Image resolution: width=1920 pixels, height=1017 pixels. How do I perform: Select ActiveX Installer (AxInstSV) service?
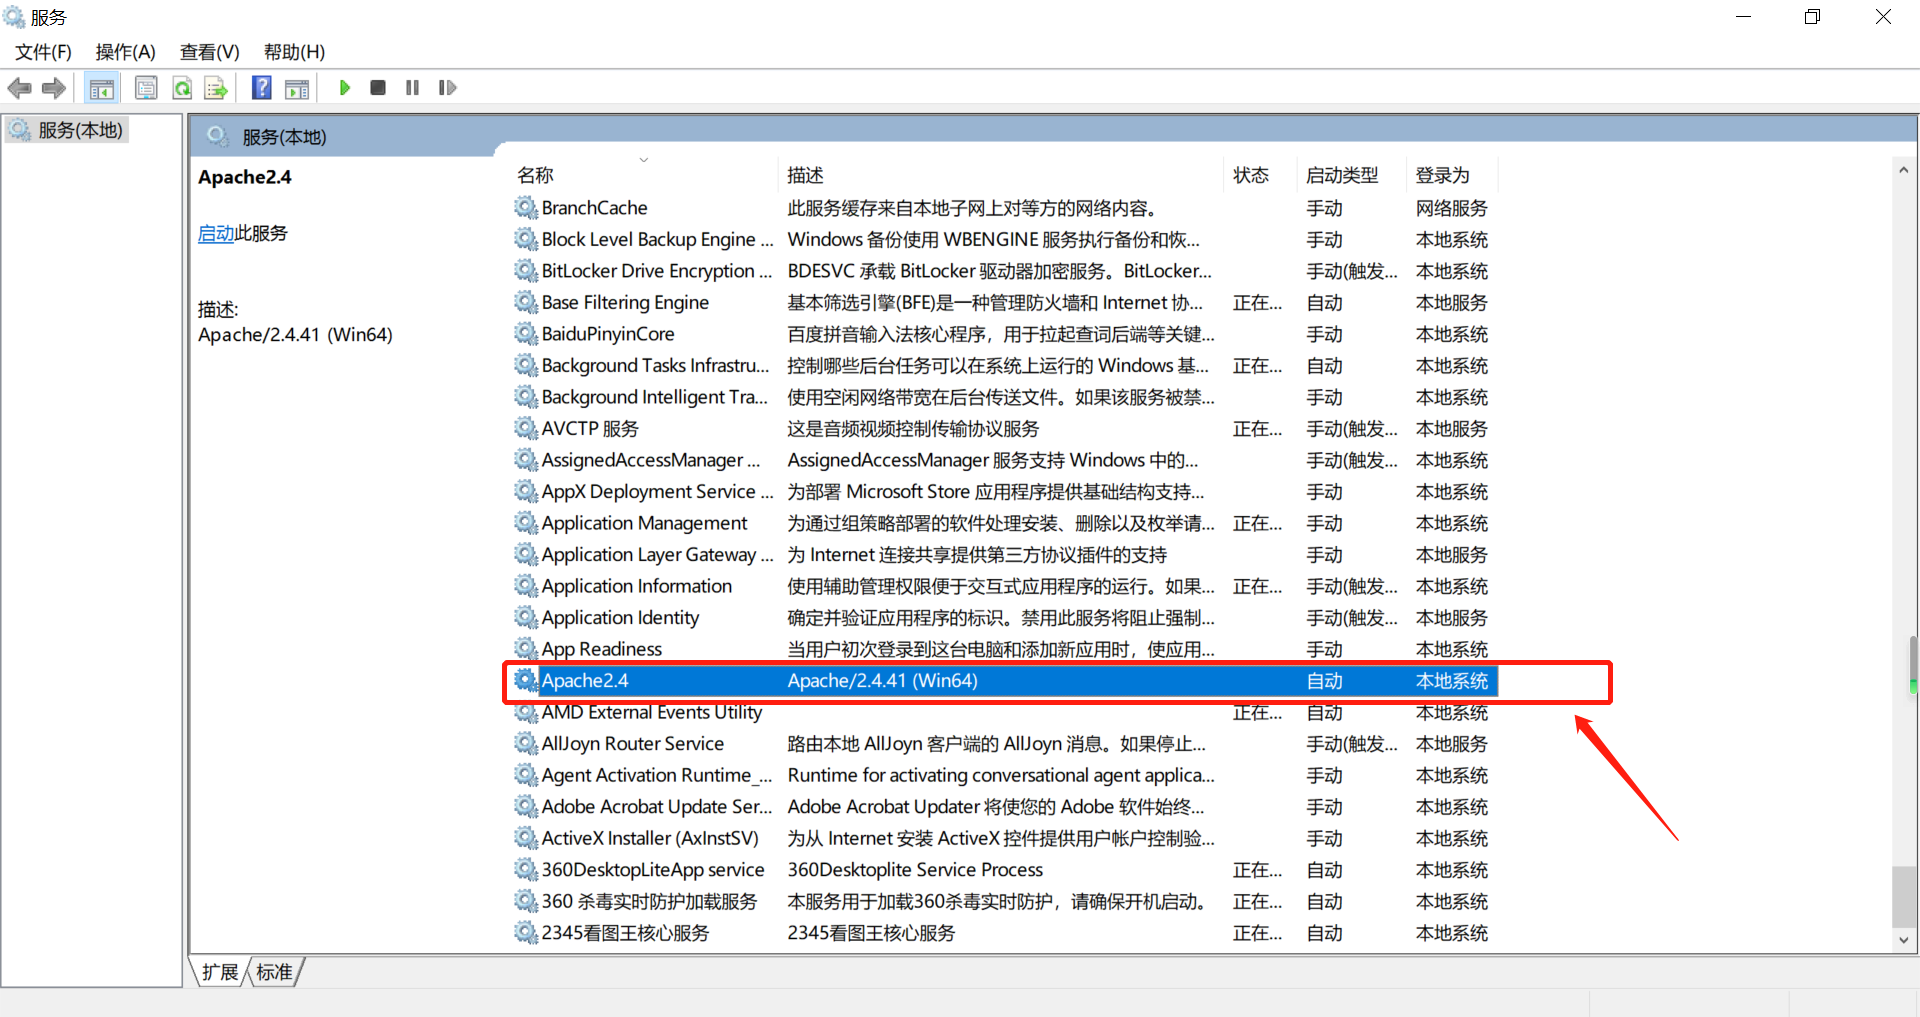(1004, 838)
